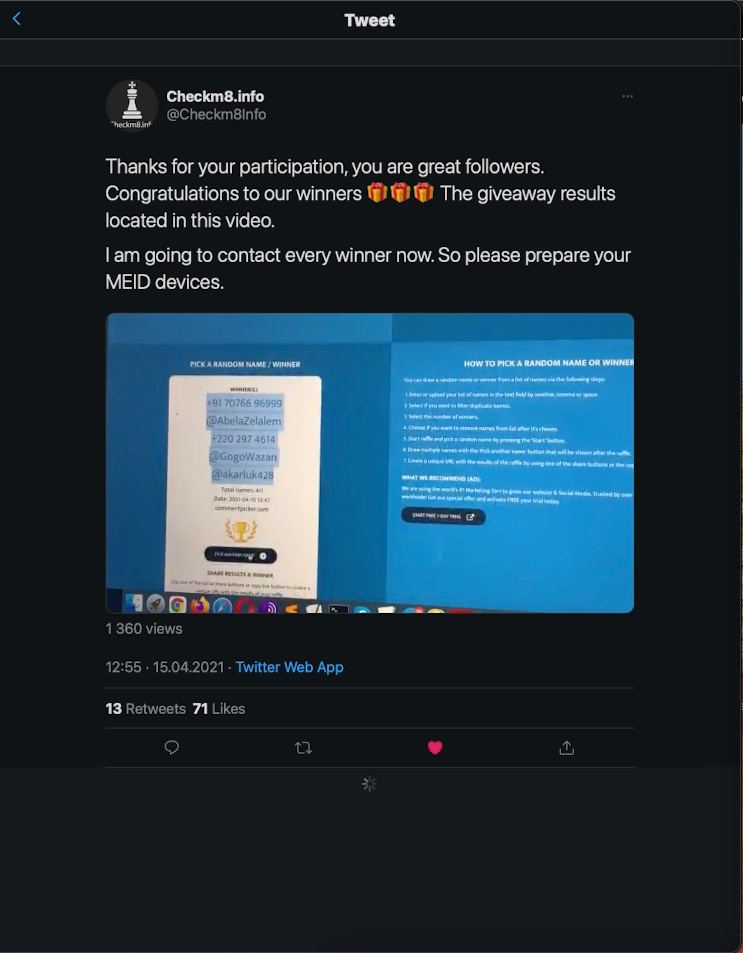The image size is (743, 953).
Task: Click the retweet arrows icon
Action: point(303,748)
